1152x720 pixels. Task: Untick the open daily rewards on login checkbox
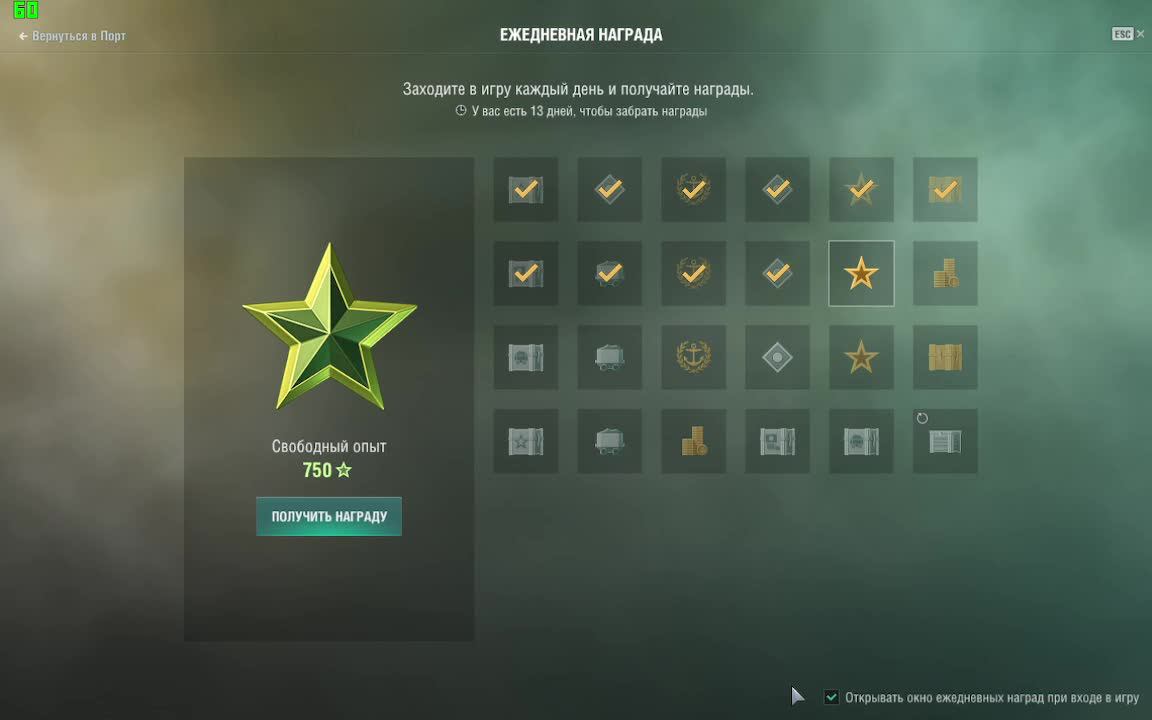tap(831, 697)
